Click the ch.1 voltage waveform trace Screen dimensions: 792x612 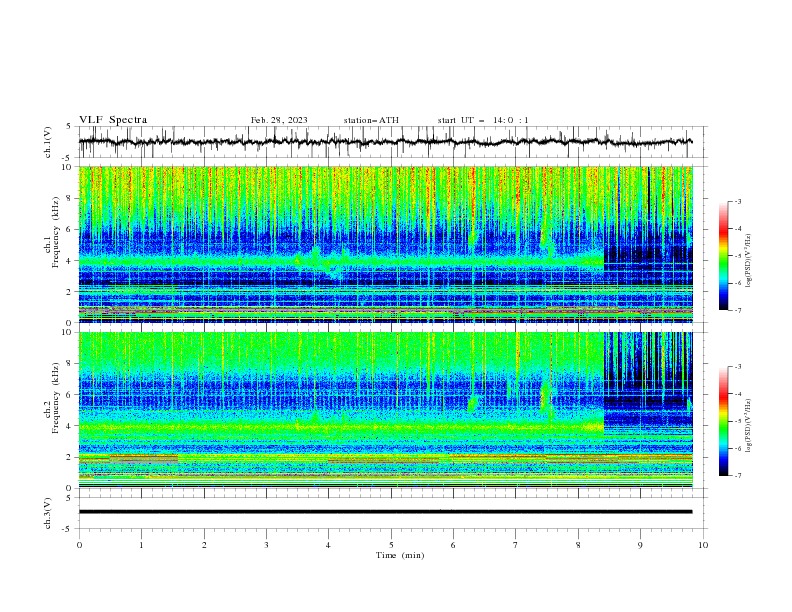click(385, 142)
